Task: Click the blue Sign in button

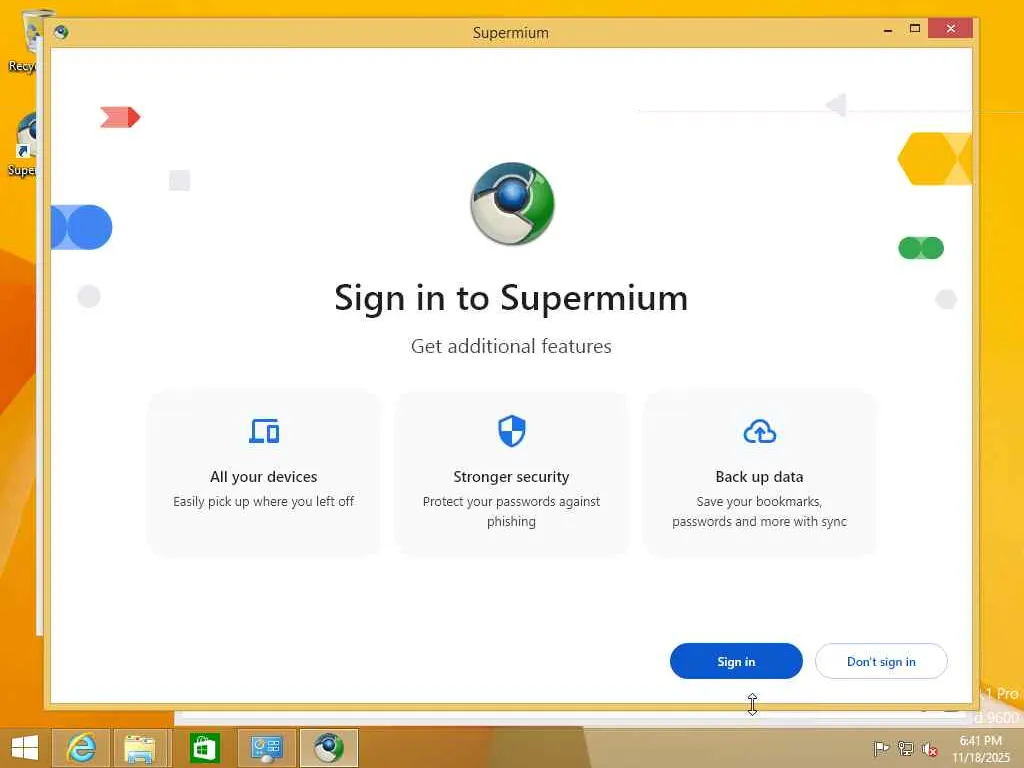Action: pos(736,661)
